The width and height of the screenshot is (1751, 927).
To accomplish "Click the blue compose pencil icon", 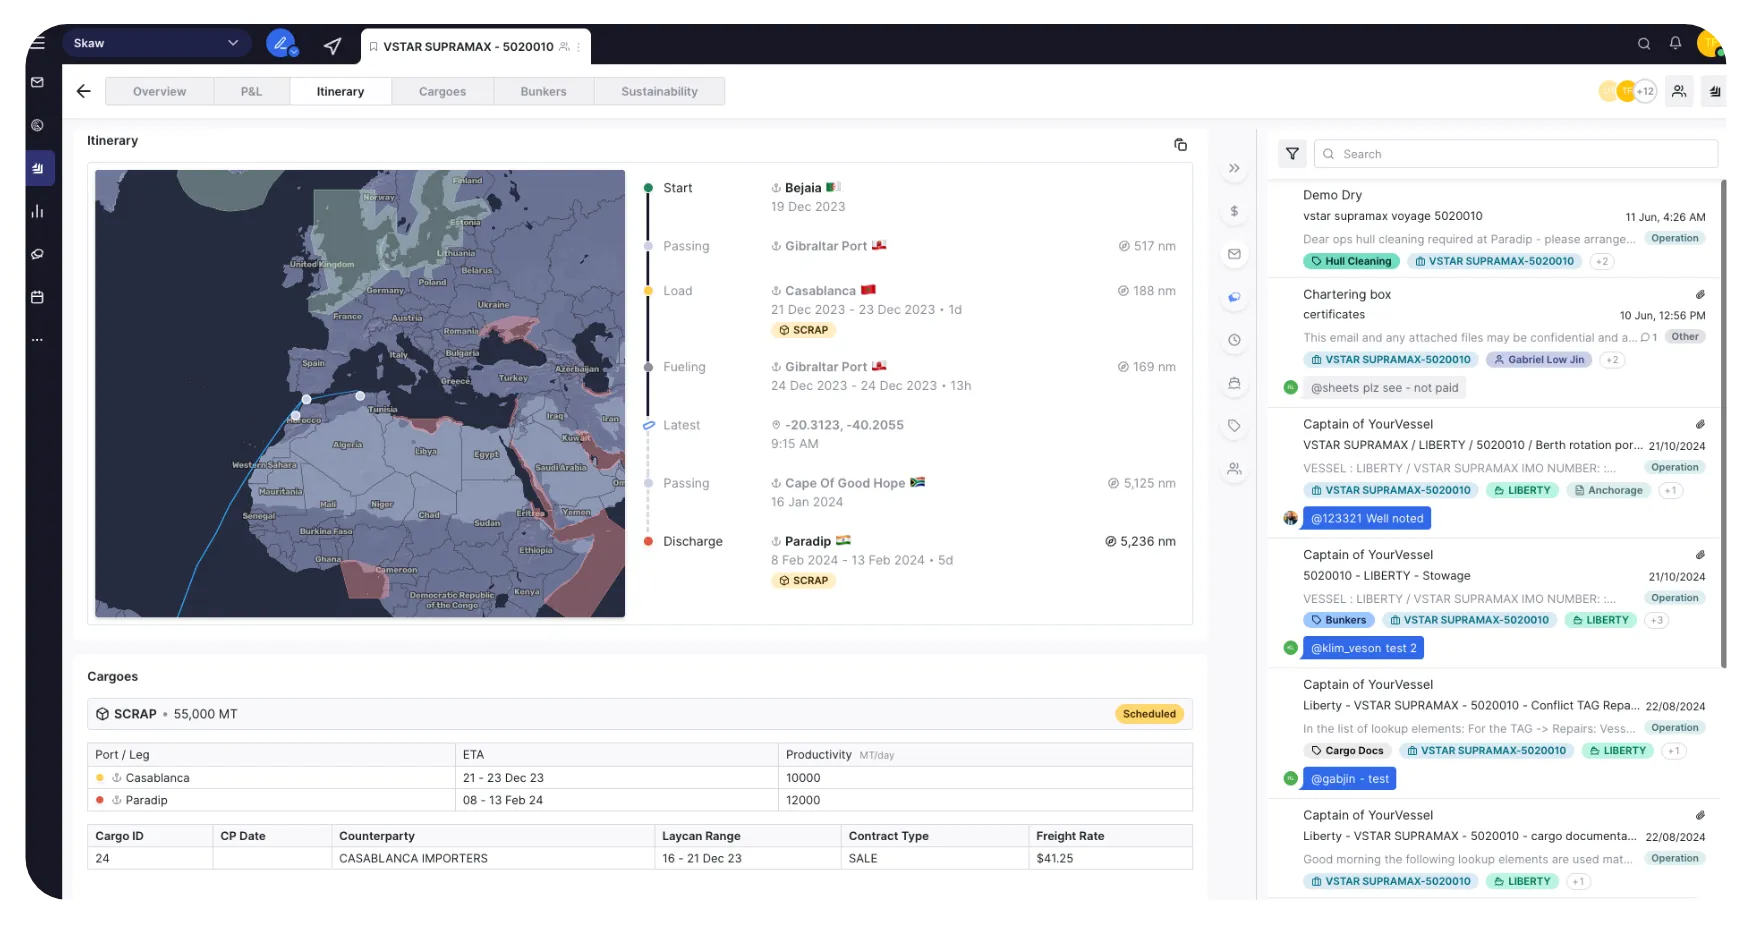I will (281, 43).
